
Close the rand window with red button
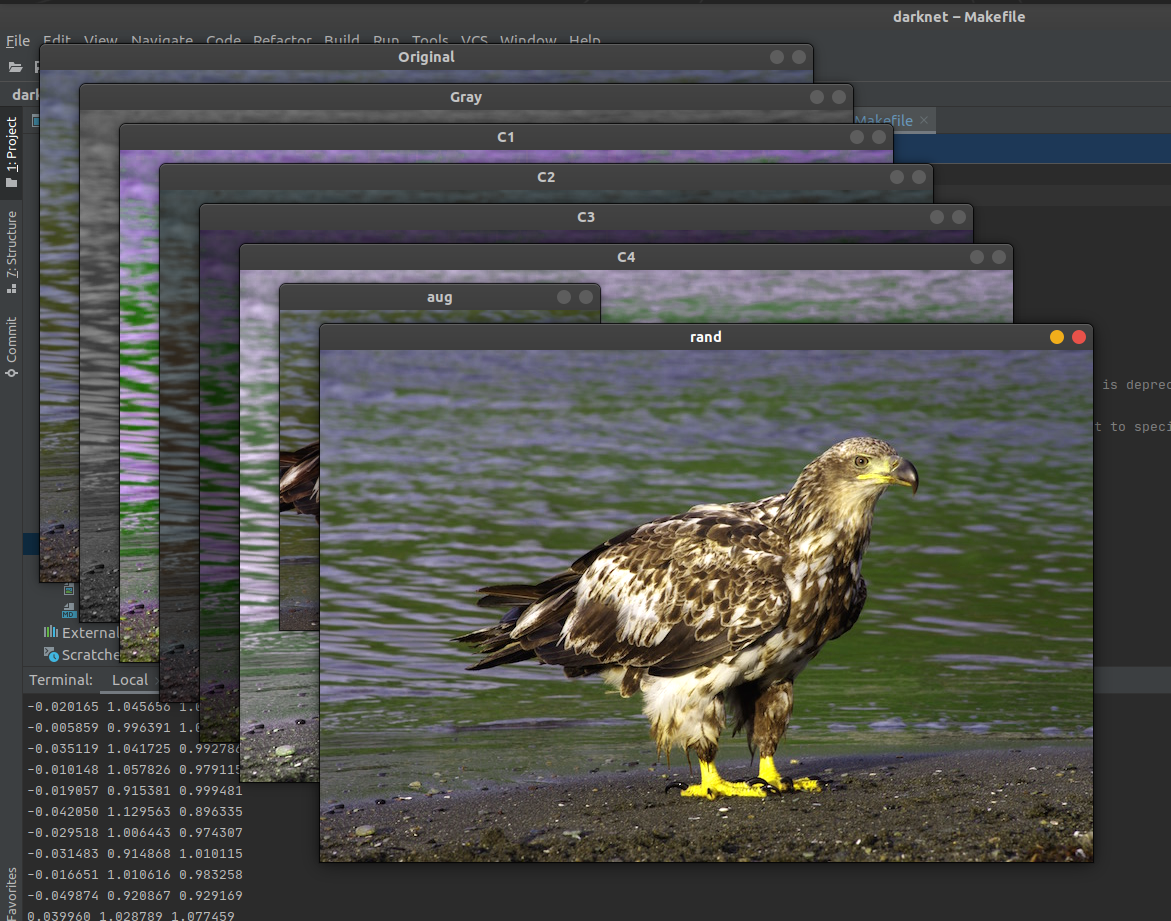click(x=1078, y=337)
